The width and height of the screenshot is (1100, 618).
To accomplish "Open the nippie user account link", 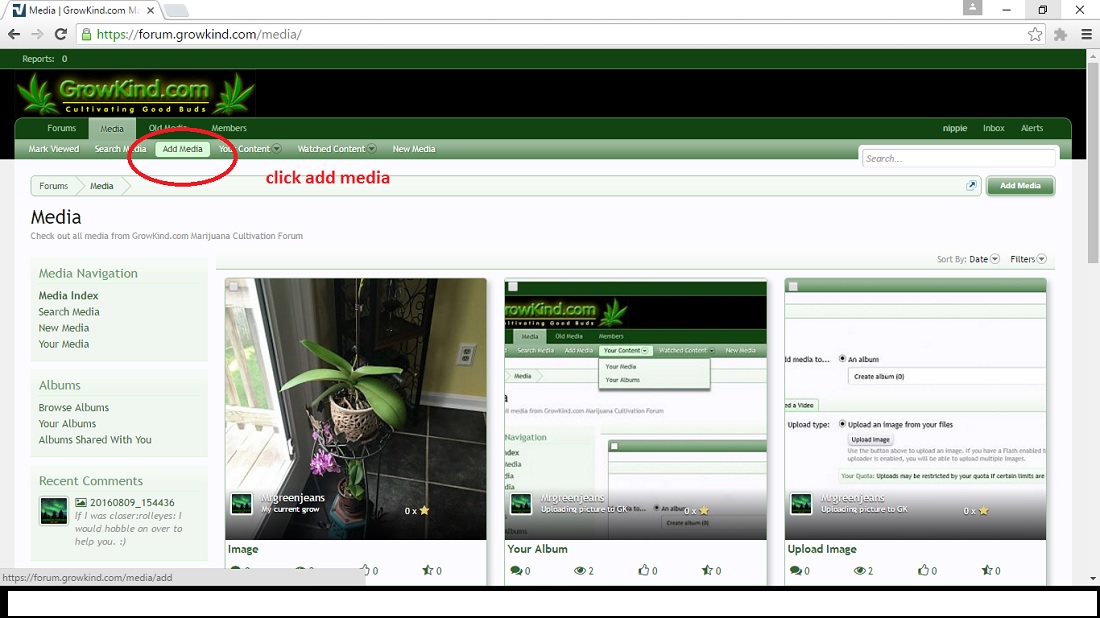I will click(955, 128).
